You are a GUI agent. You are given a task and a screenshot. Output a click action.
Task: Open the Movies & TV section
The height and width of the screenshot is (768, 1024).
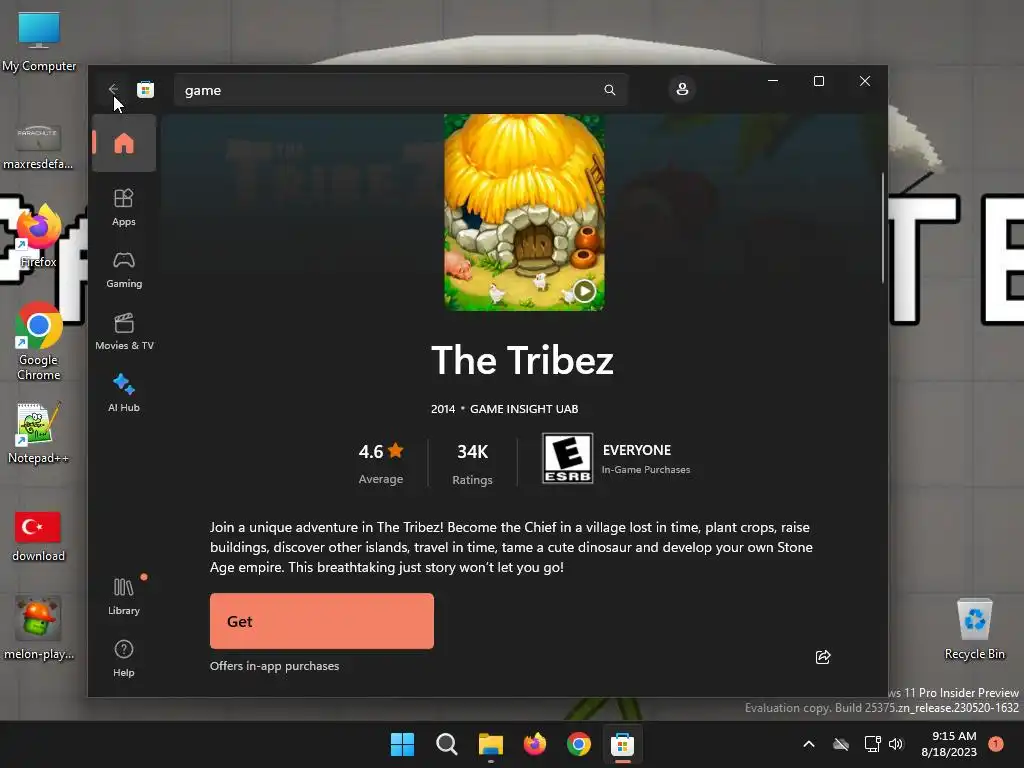[x=124, y=331]
